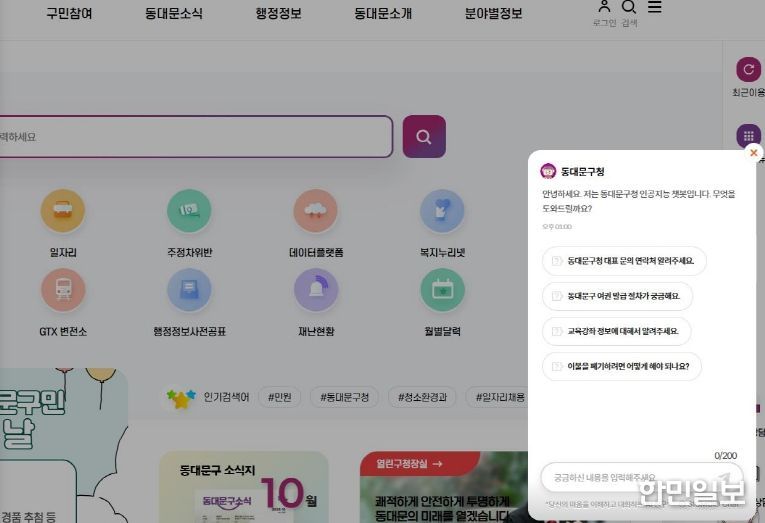
Task: Open the 재난현황 disaster status icon
Action: [x=316, y=290]
